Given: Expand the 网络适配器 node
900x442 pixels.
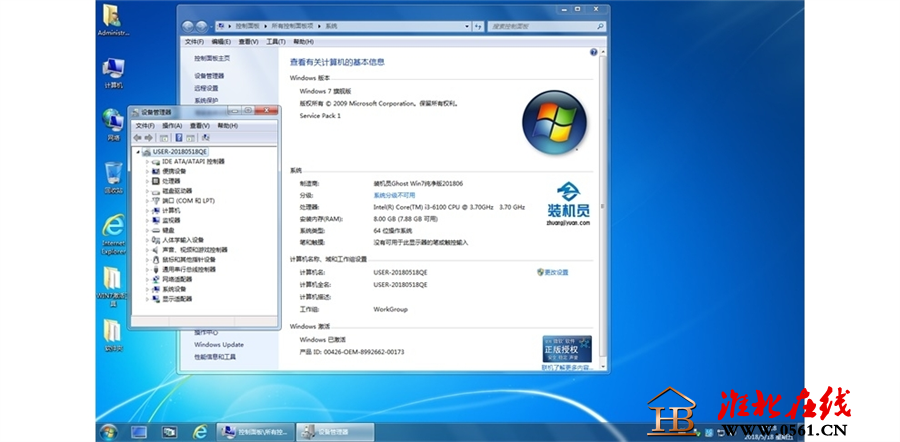Looking at the screenshot, I should 147,280.
